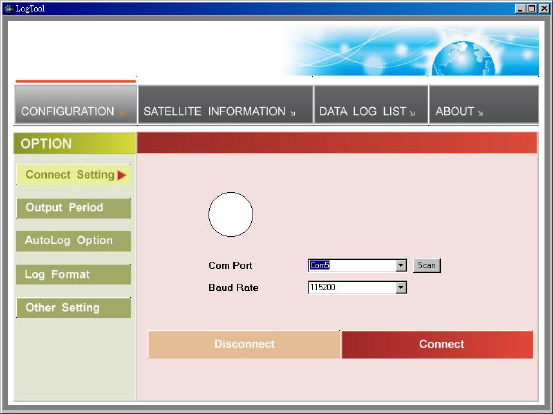Click the arrow icon next to ABOUT

tap(480, 113)
